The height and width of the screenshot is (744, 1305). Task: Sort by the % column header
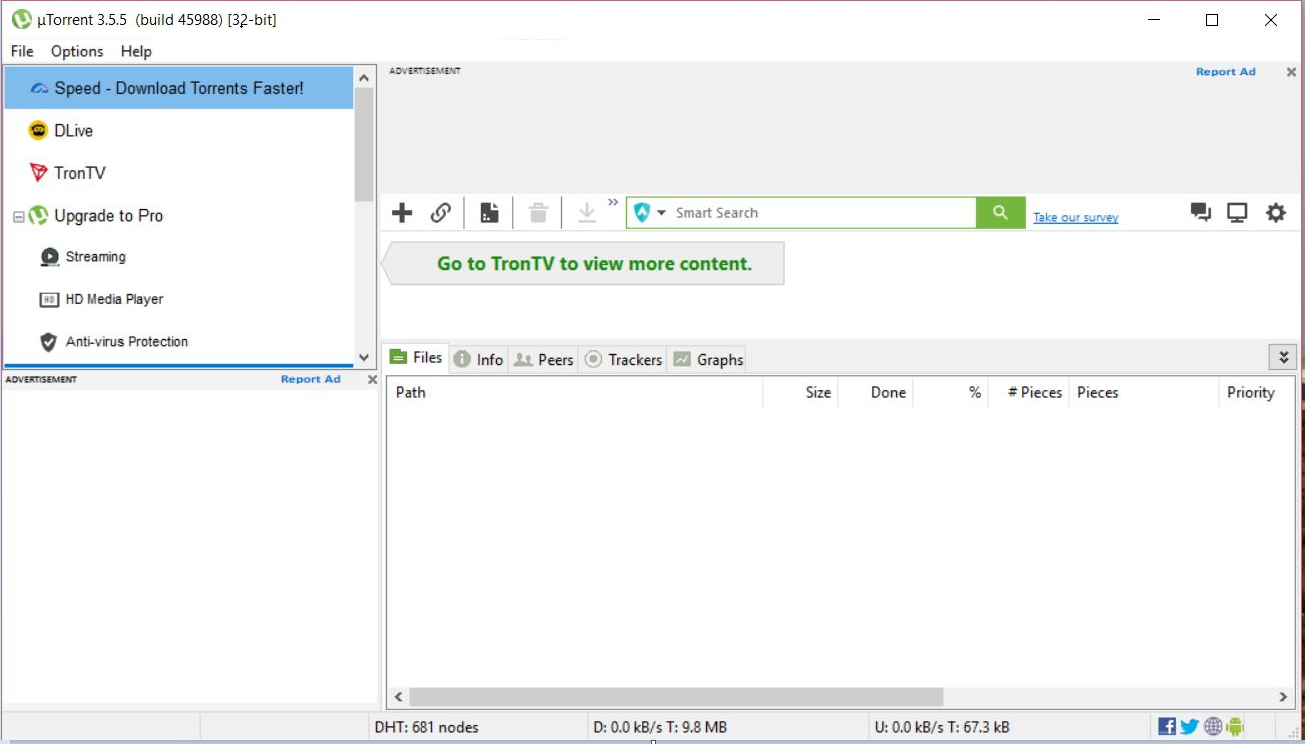951,392
